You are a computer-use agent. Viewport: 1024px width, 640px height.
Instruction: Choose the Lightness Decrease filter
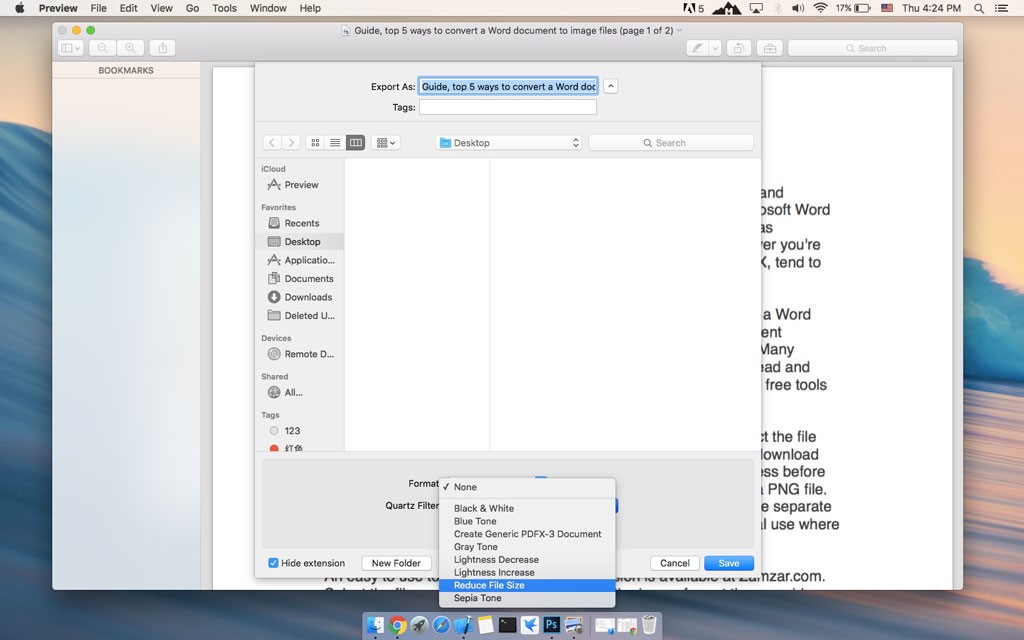click(527, 560)
